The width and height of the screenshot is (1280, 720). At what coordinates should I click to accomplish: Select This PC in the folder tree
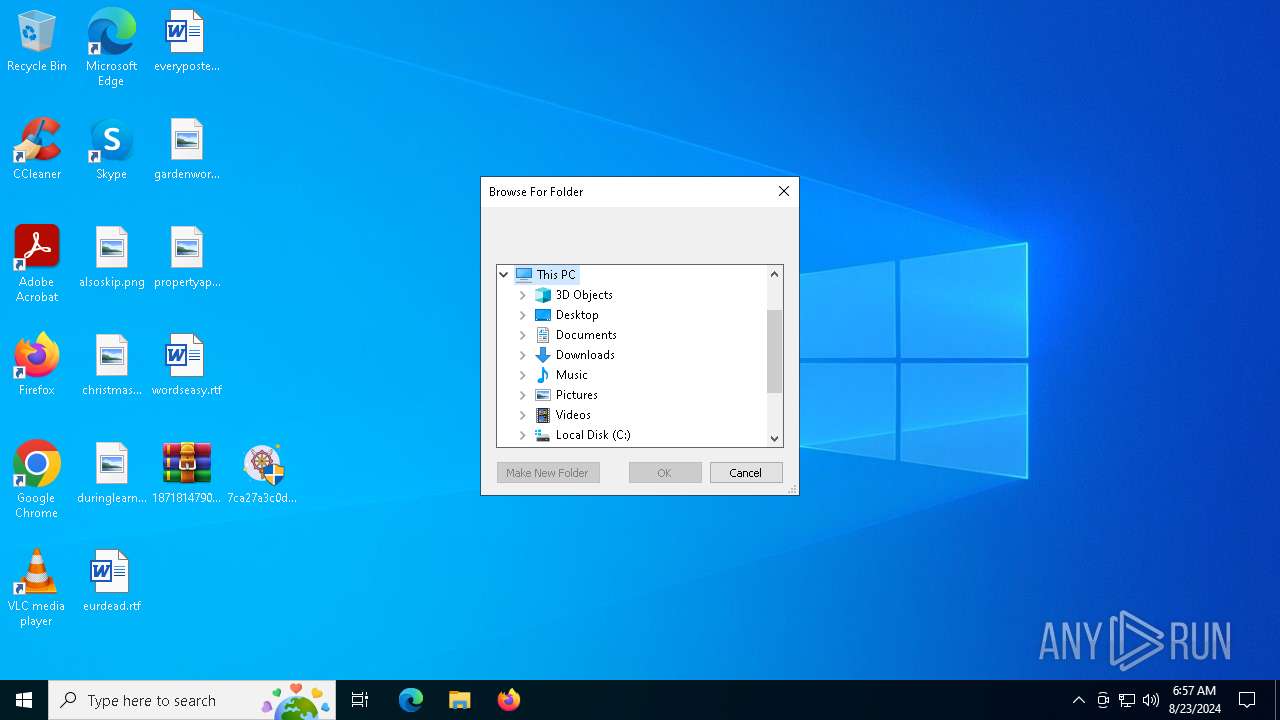point(547,275)
